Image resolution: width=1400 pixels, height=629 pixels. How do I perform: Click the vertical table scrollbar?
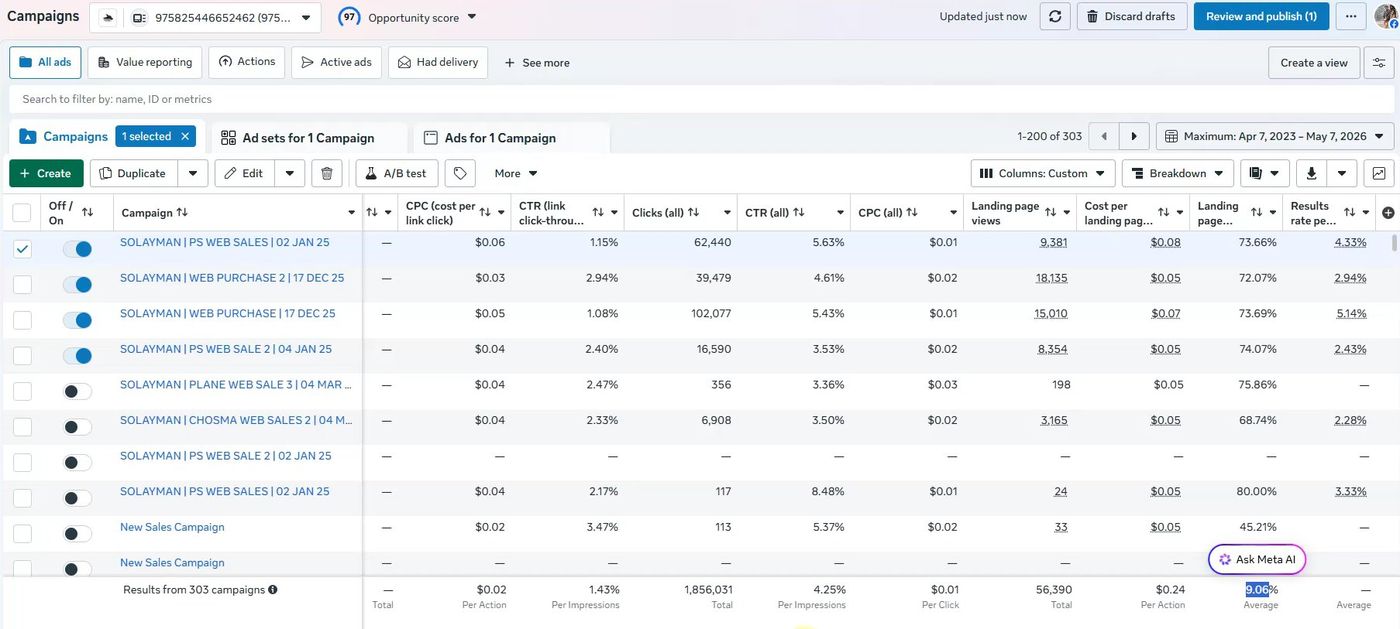point(1395,241)
